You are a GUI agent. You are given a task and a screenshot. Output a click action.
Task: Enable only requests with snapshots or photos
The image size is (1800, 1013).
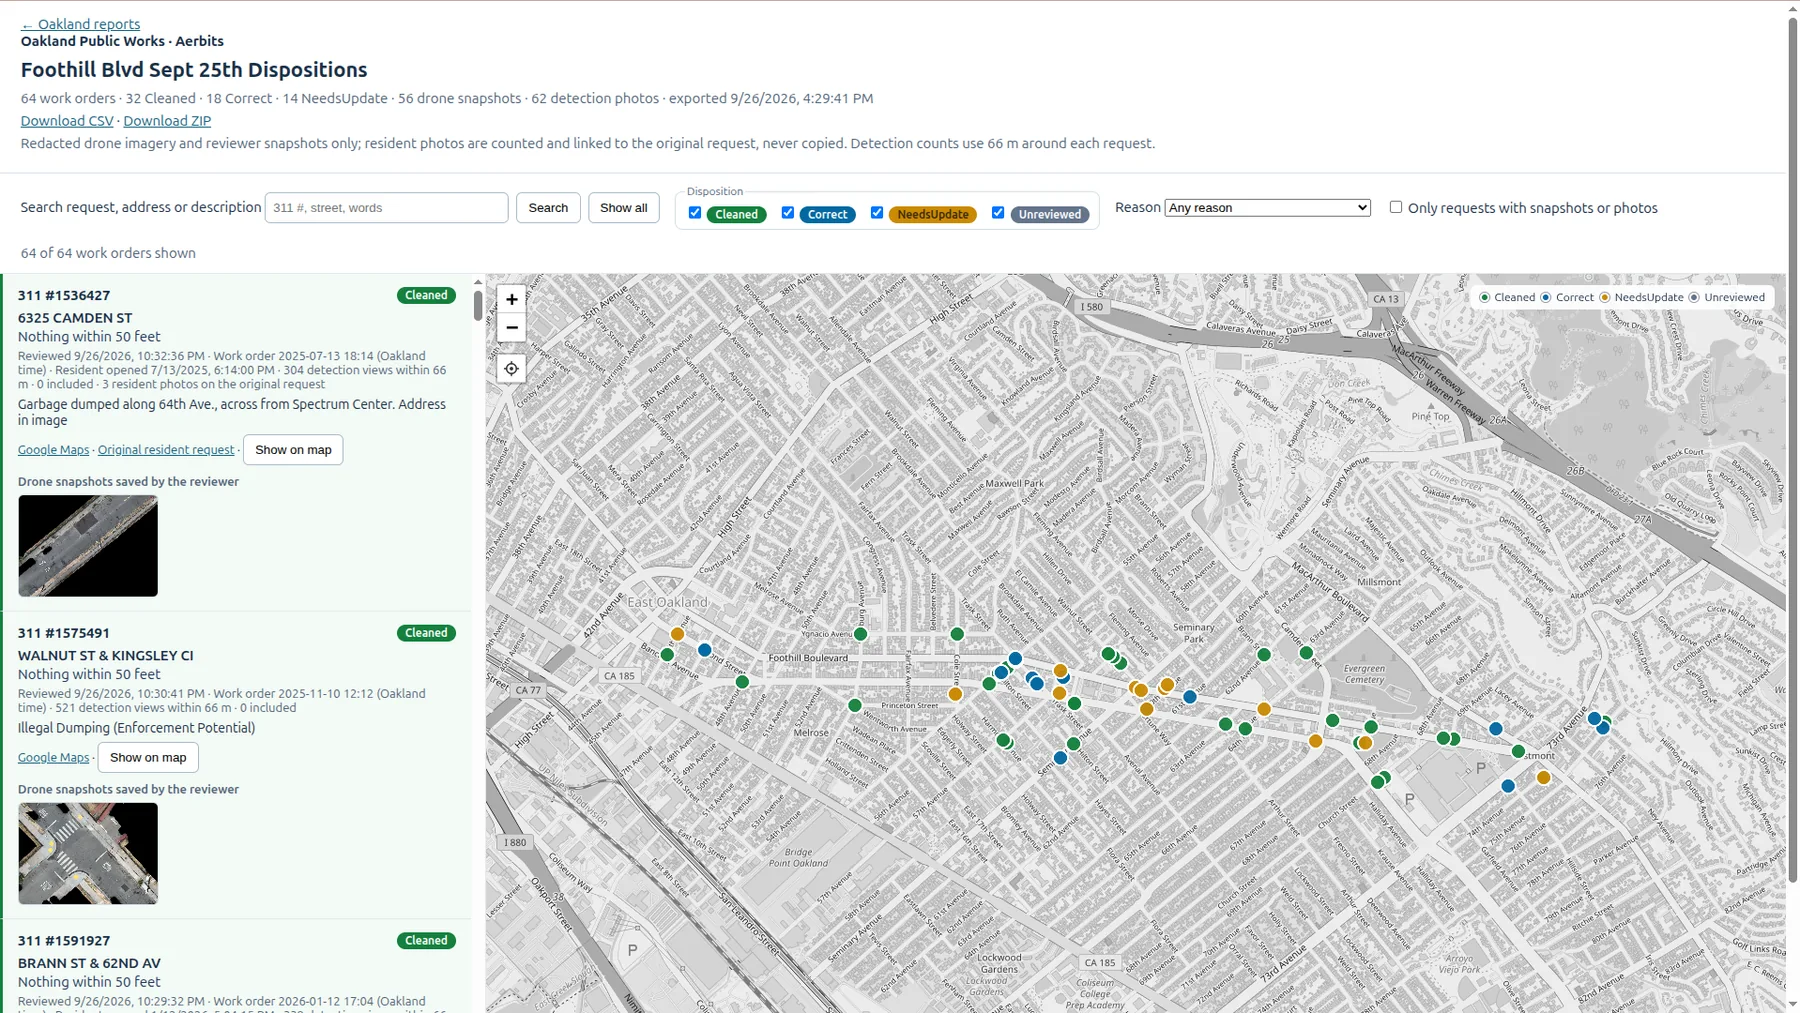coord(1396,207)
